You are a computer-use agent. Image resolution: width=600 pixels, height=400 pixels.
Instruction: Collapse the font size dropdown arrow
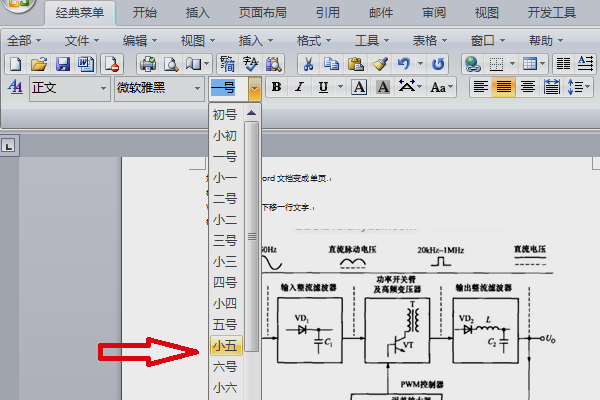[x=254, y=89]
